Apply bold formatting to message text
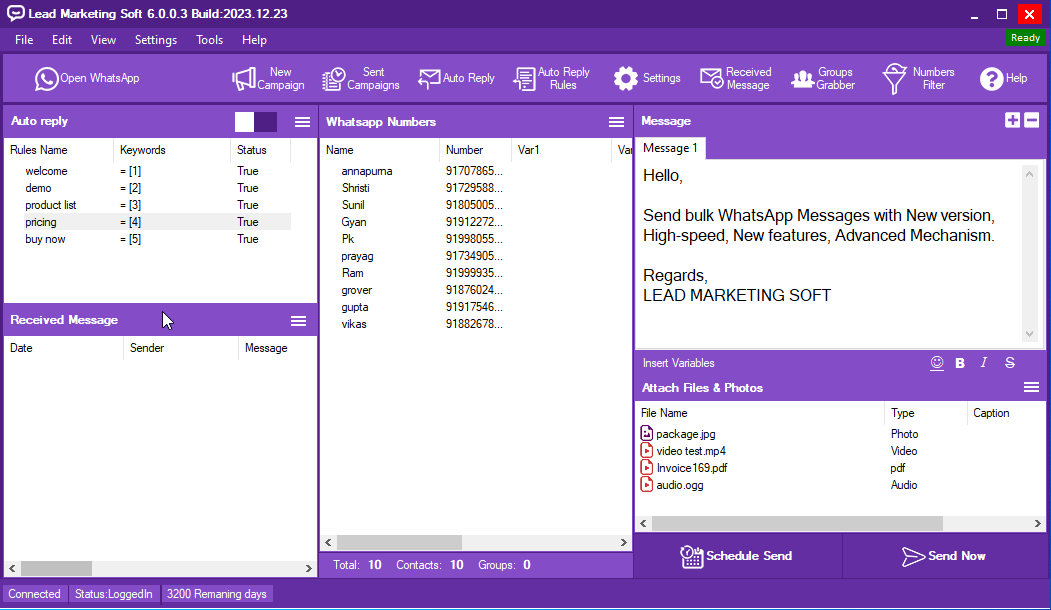The width and height of the screenshot is (1051, 610). tap(960, 363)
